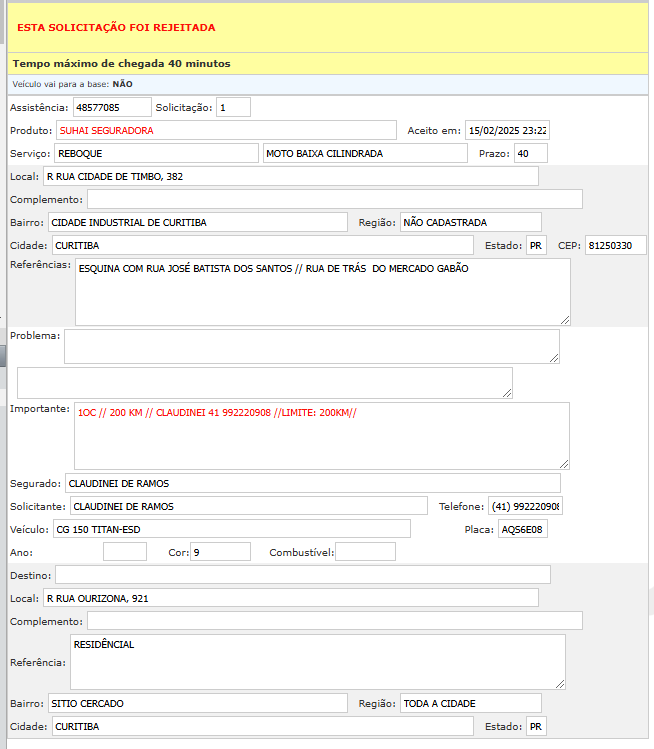This screenshot has height=749, width=654.
Task: Focus the Aceito em date field
Action: pos(507,130)
